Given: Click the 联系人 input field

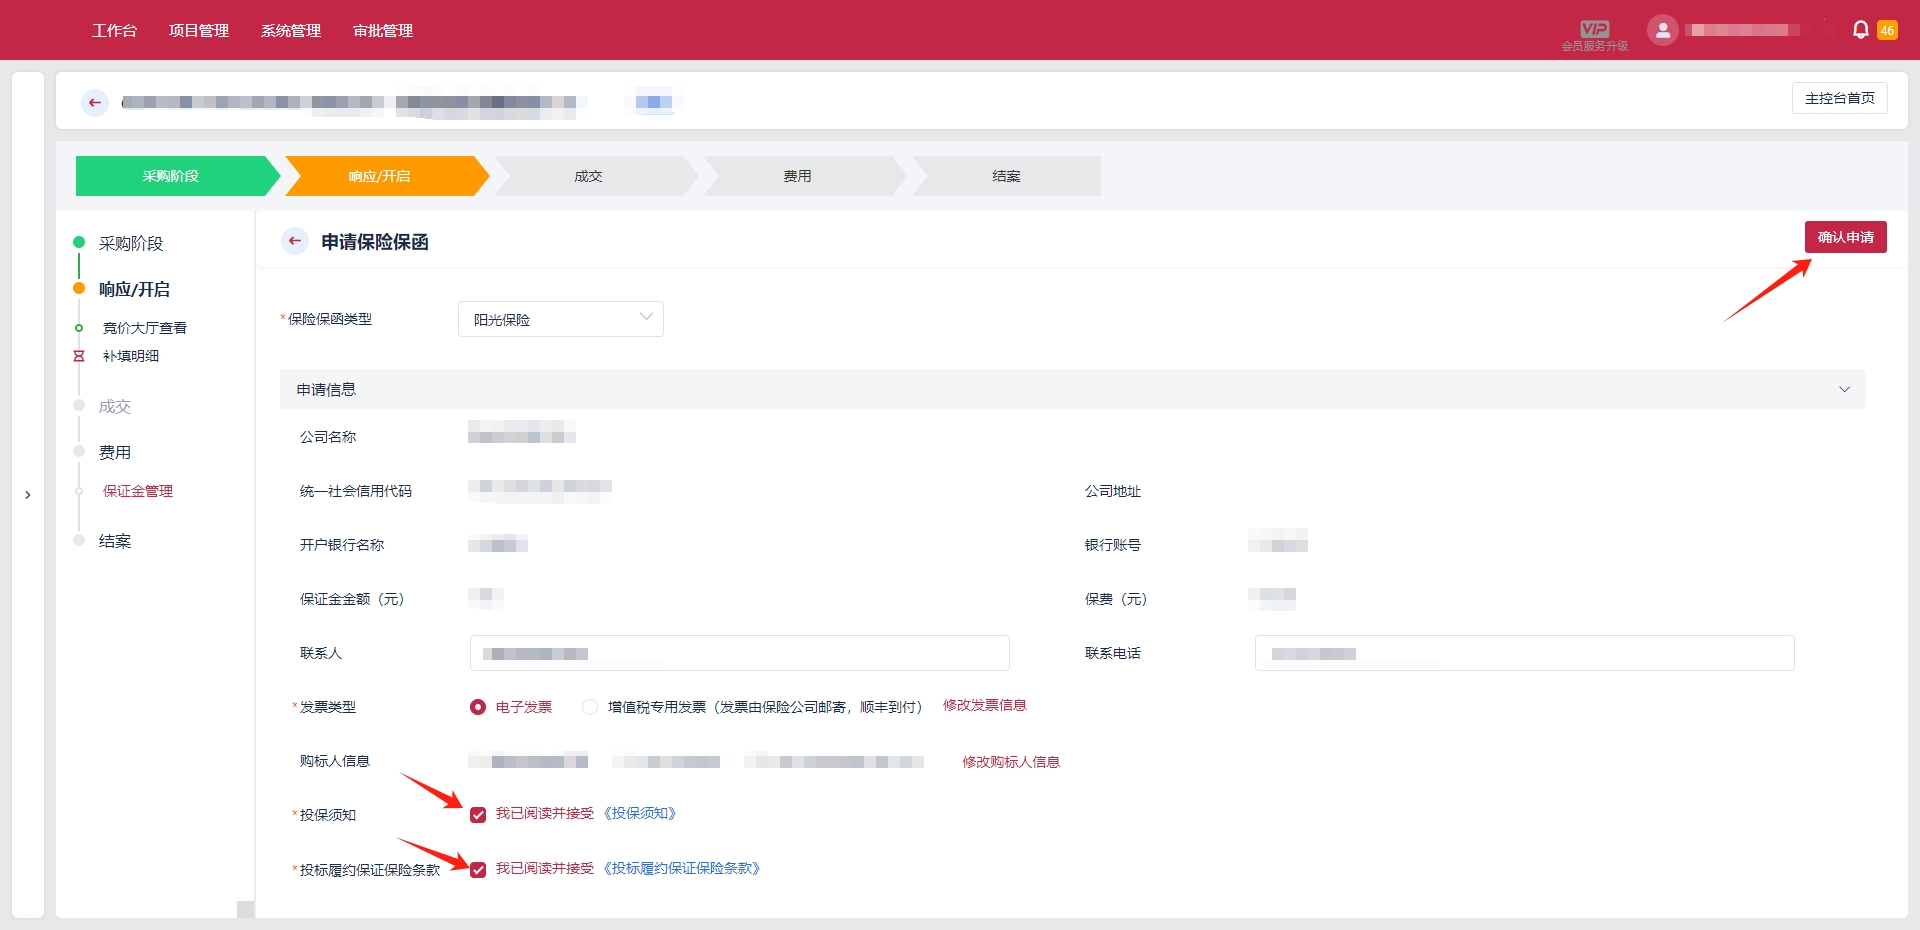Looking at the screenshot, I should [739, 653].
